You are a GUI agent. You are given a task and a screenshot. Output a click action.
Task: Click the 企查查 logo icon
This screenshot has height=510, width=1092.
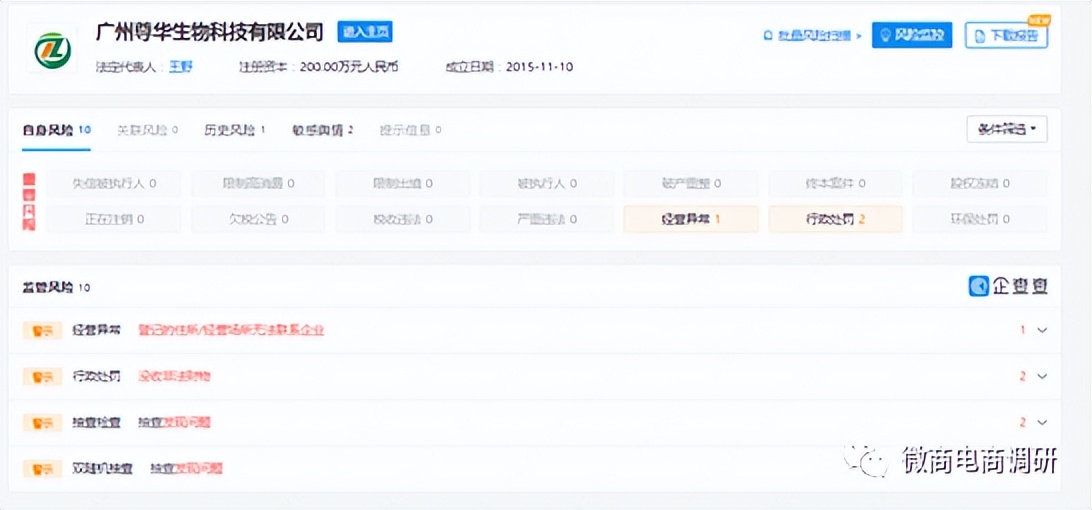979,286
